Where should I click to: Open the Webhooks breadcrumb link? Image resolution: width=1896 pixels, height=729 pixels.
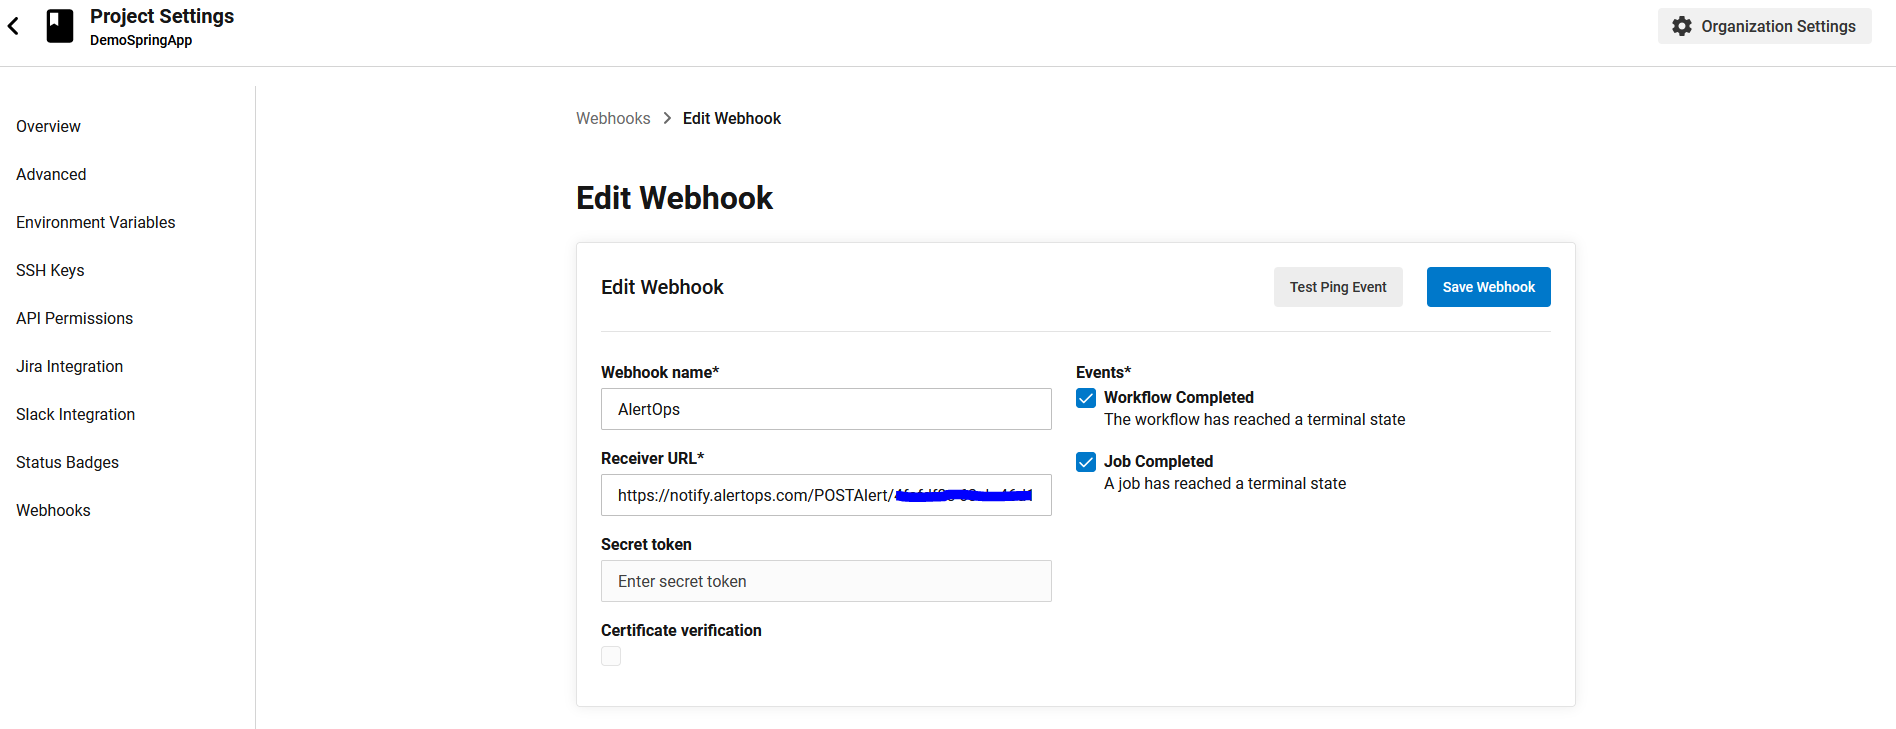(x=613, y=118)
